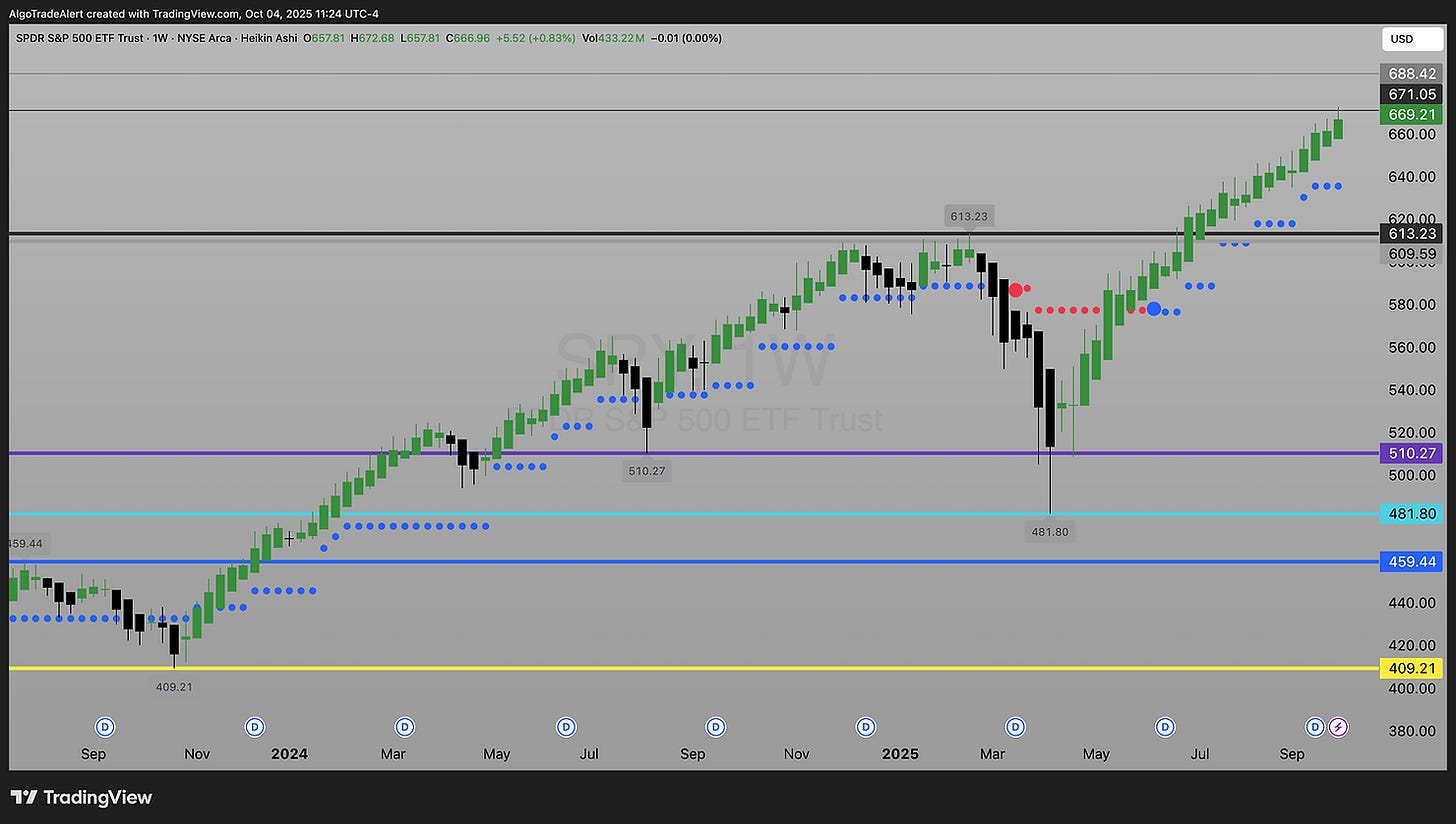Click the 409.21 low label under the candles

(x=174, y=686)
